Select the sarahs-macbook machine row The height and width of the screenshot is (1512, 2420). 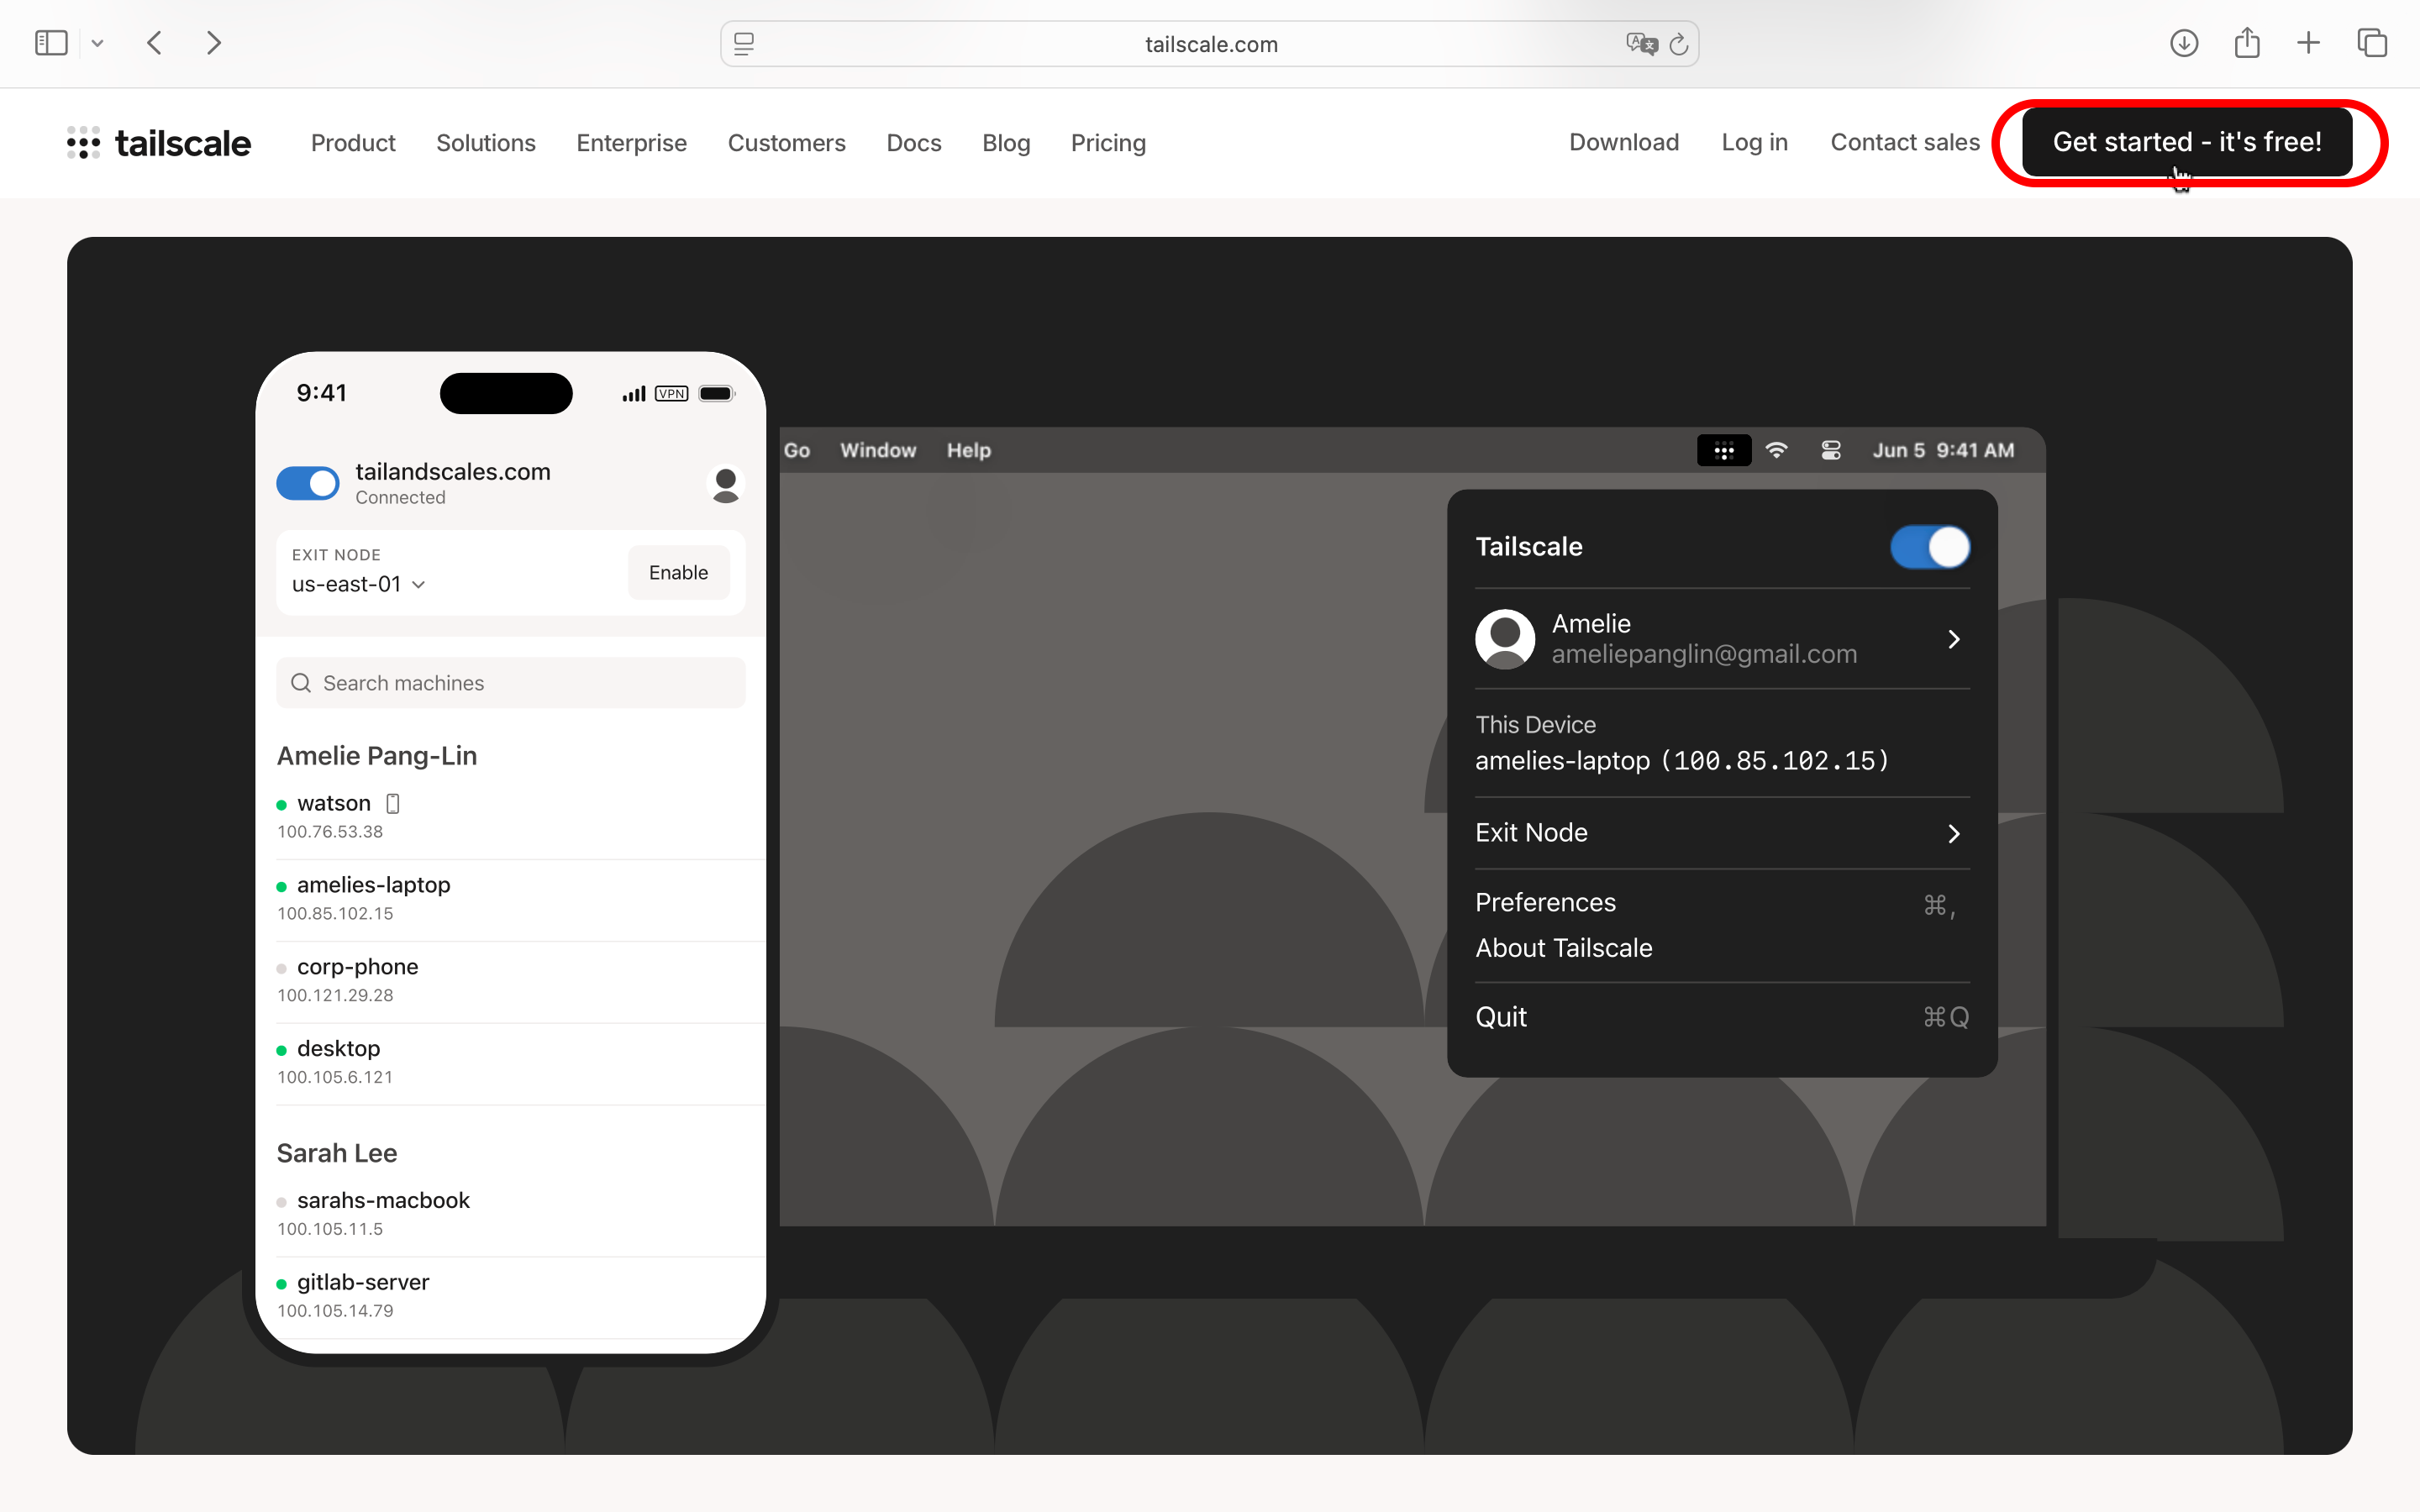pyautogui.click(x=510, y=1213)
